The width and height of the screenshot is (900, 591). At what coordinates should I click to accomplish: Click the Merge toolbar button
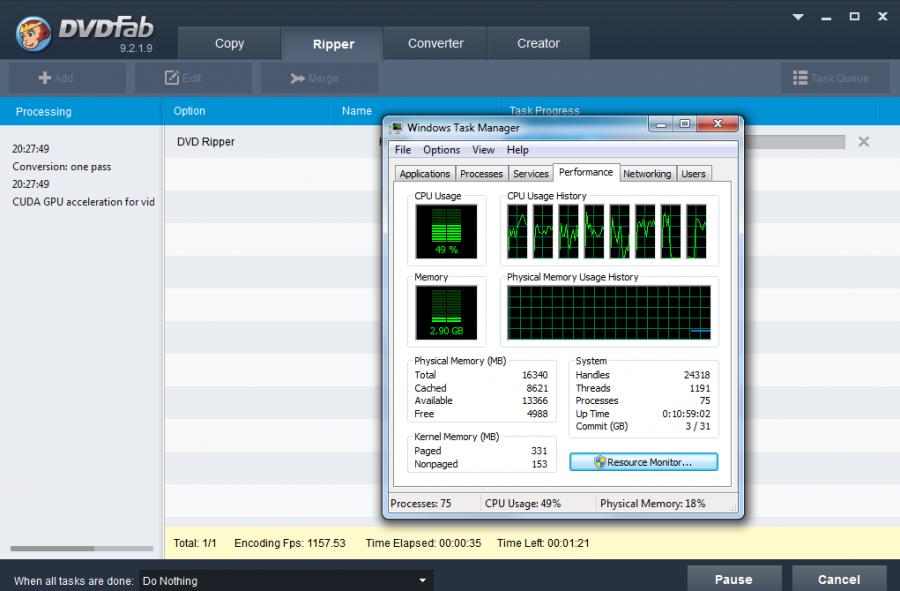point(320,78)
